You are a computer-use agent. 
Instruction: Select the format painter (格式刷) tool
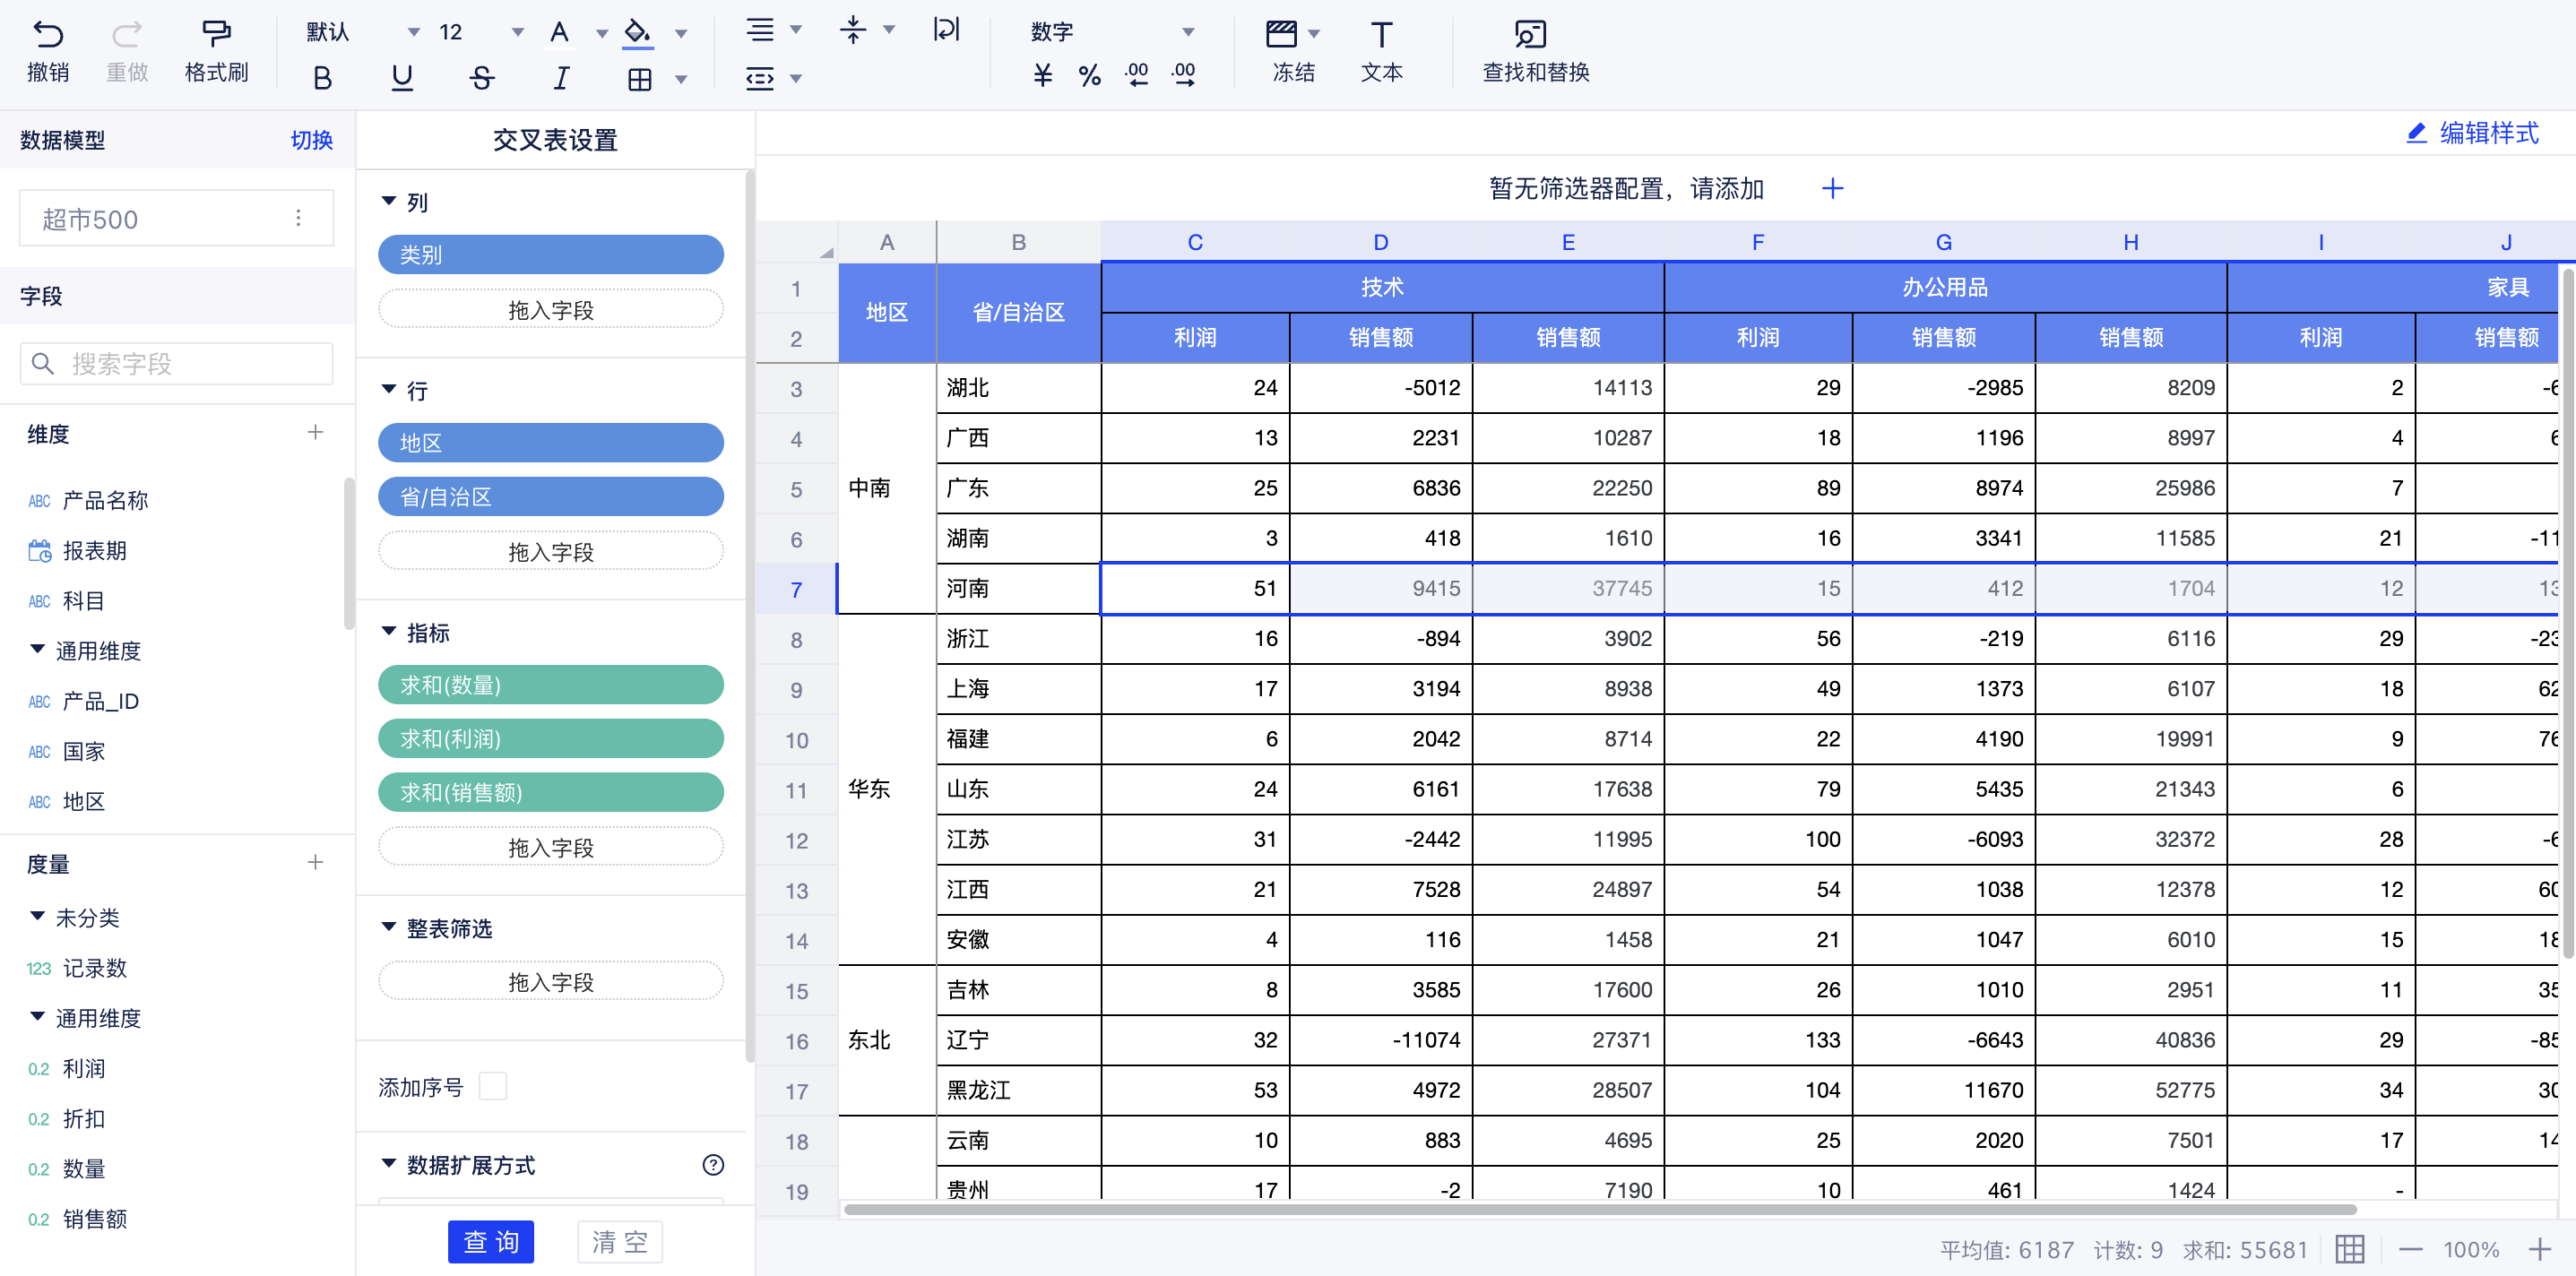[216, 35]
